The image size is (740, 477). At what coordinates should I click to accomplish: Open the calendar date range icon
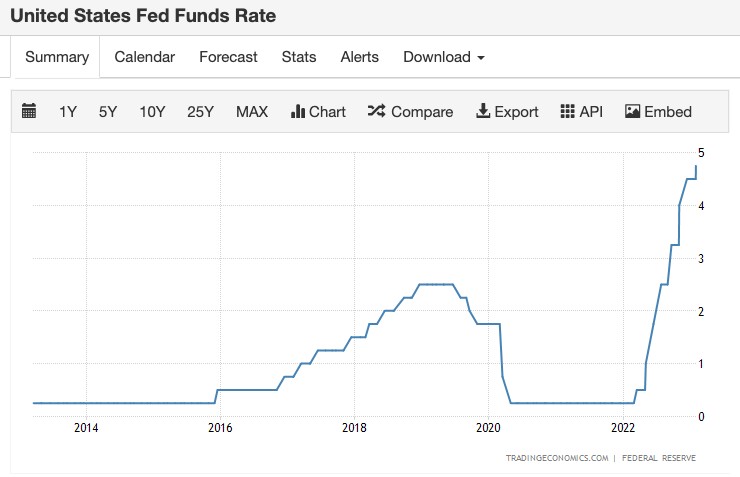[29, 111]
